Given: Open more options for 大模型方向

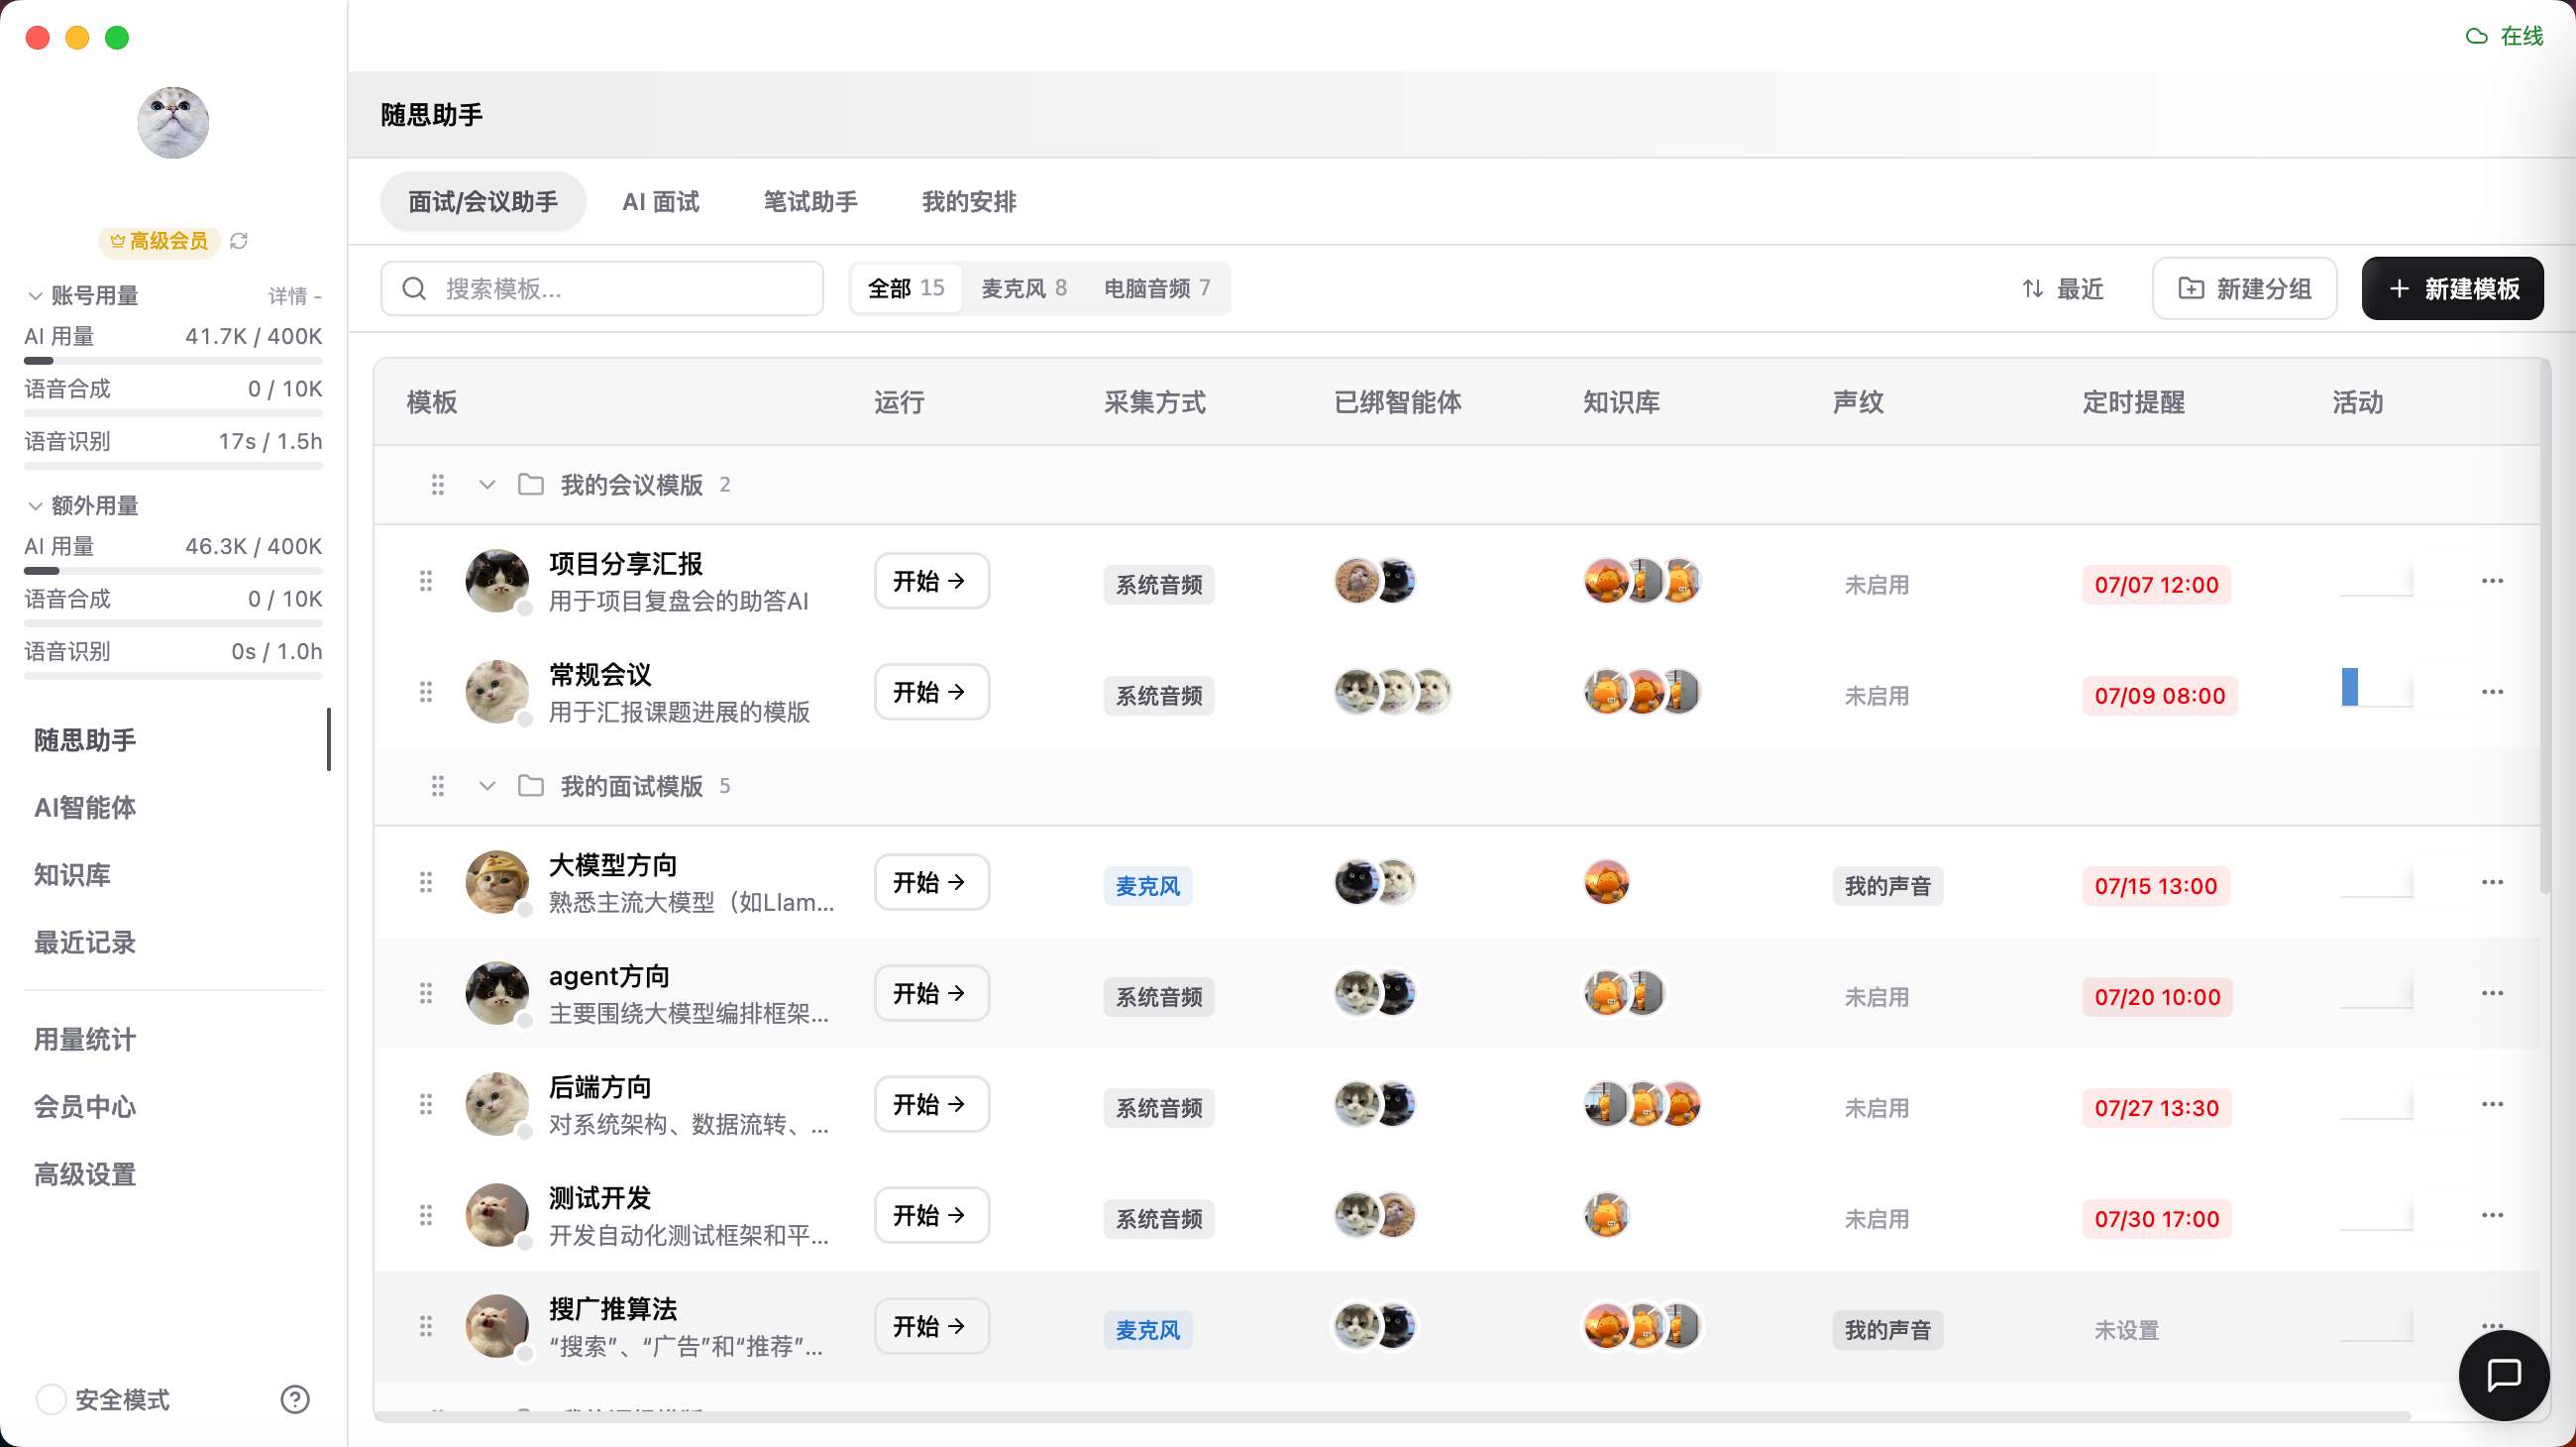Looking at the screenshot, I should (x=2492, y=882).
